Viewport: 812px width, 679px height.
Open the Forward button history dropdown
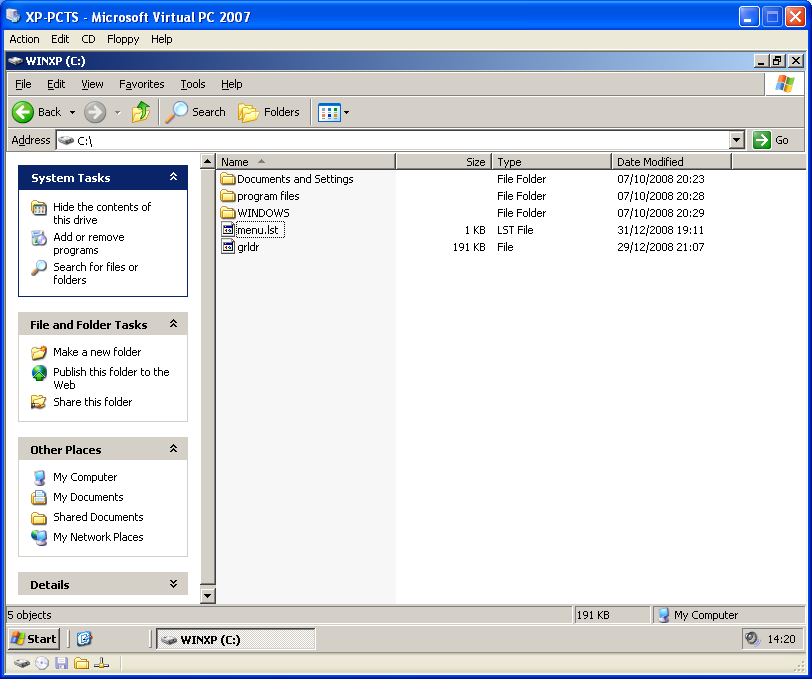118,112
